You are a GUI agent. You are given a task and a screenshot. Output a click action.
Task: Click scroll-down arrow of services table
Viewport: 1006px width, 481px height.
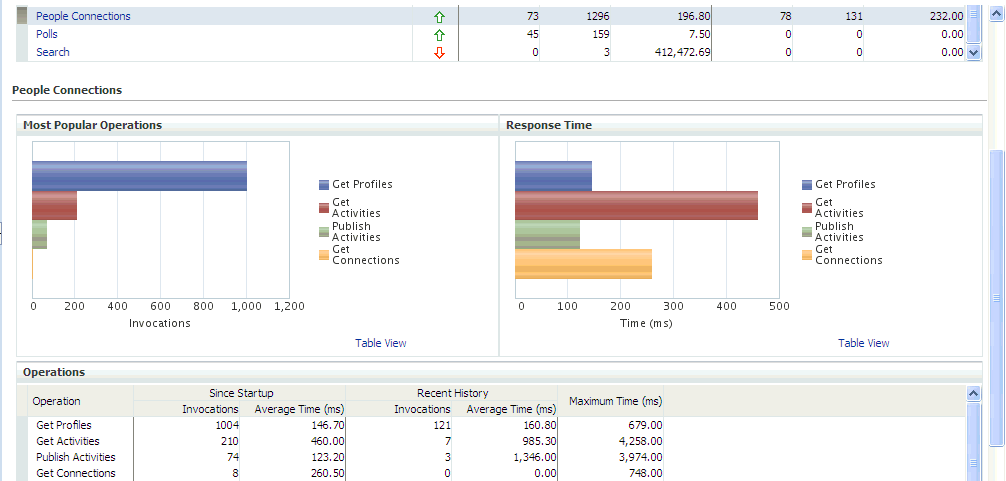(x=974, y=53)
